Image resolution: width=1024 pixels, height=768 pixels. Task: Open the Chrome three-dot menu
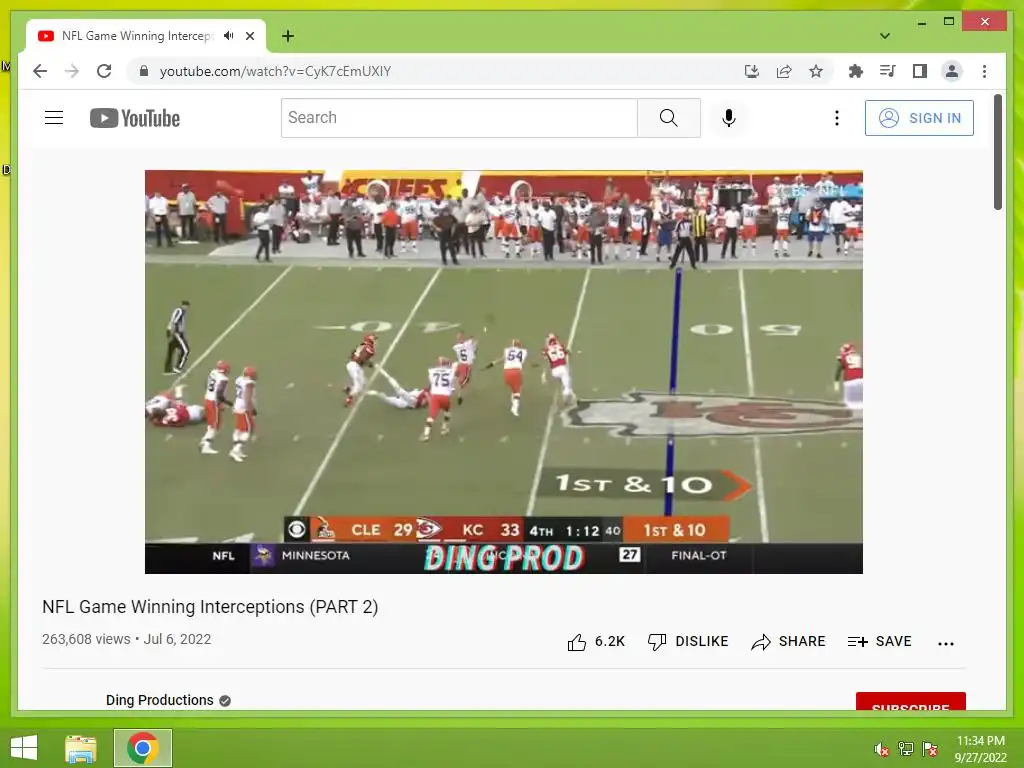point(984,71)
